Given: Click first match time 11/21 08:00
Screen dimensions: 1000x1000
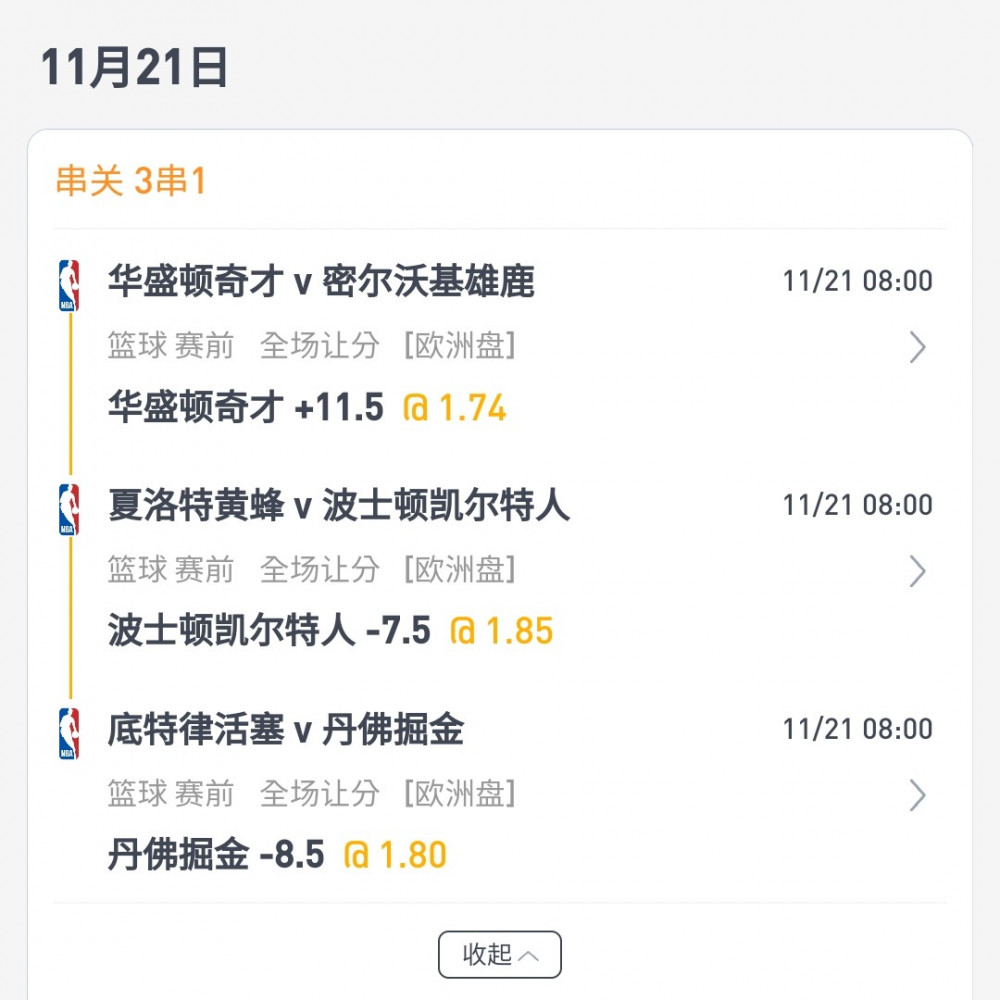Looking at the screenshot, I should pos(858,281).
